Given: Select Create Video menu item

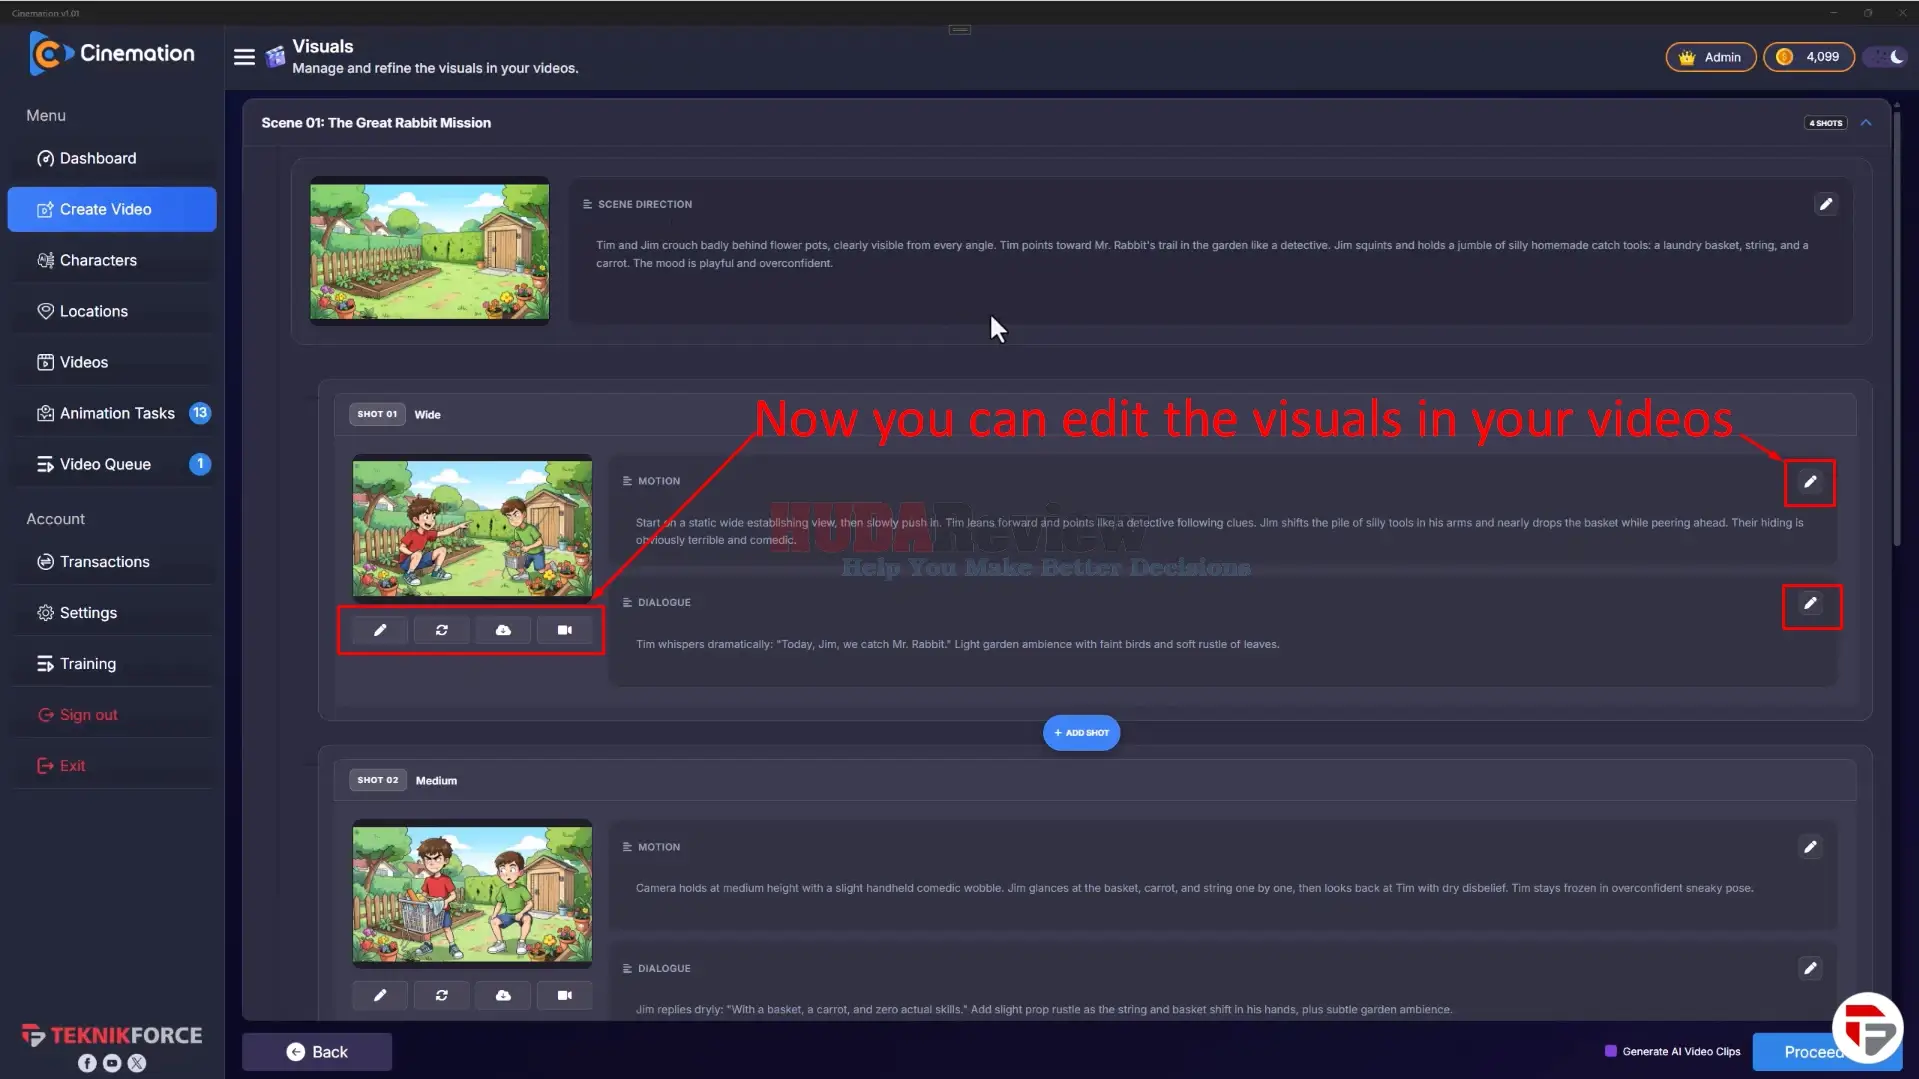Looking at the screenshot, I should [112, 209].
